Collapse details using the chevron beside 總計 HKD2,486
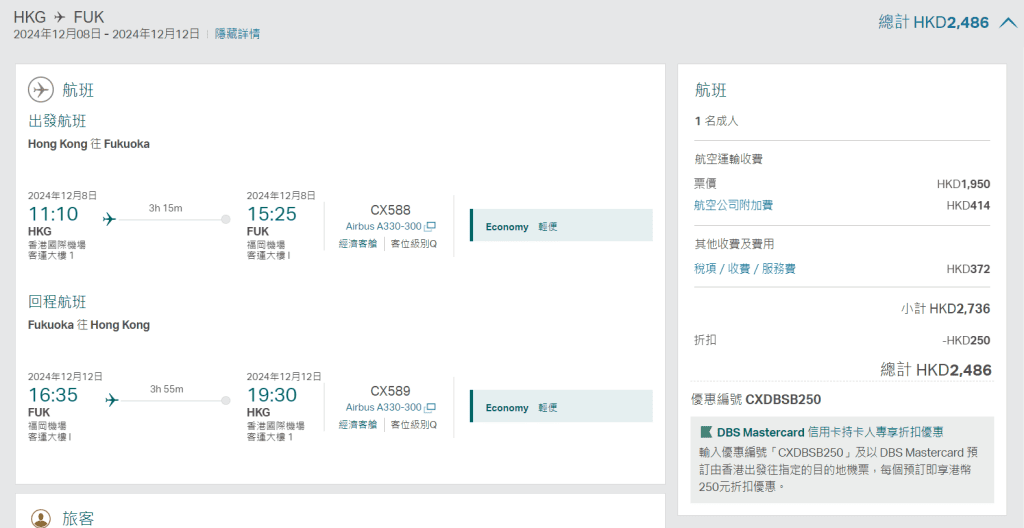1024x528 pixels. coord(1007,22)
